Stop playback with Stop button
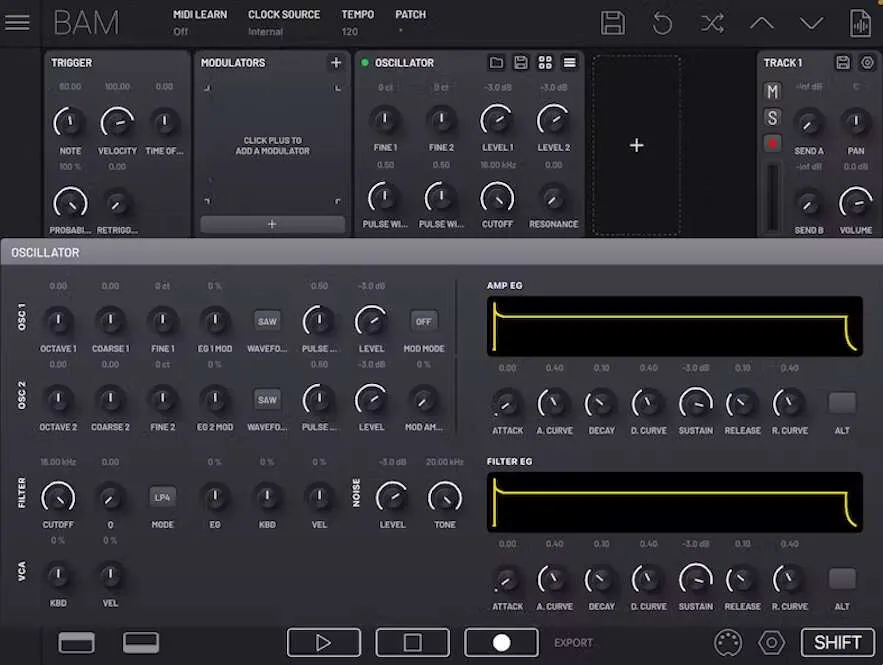 [x=412, y=642]
